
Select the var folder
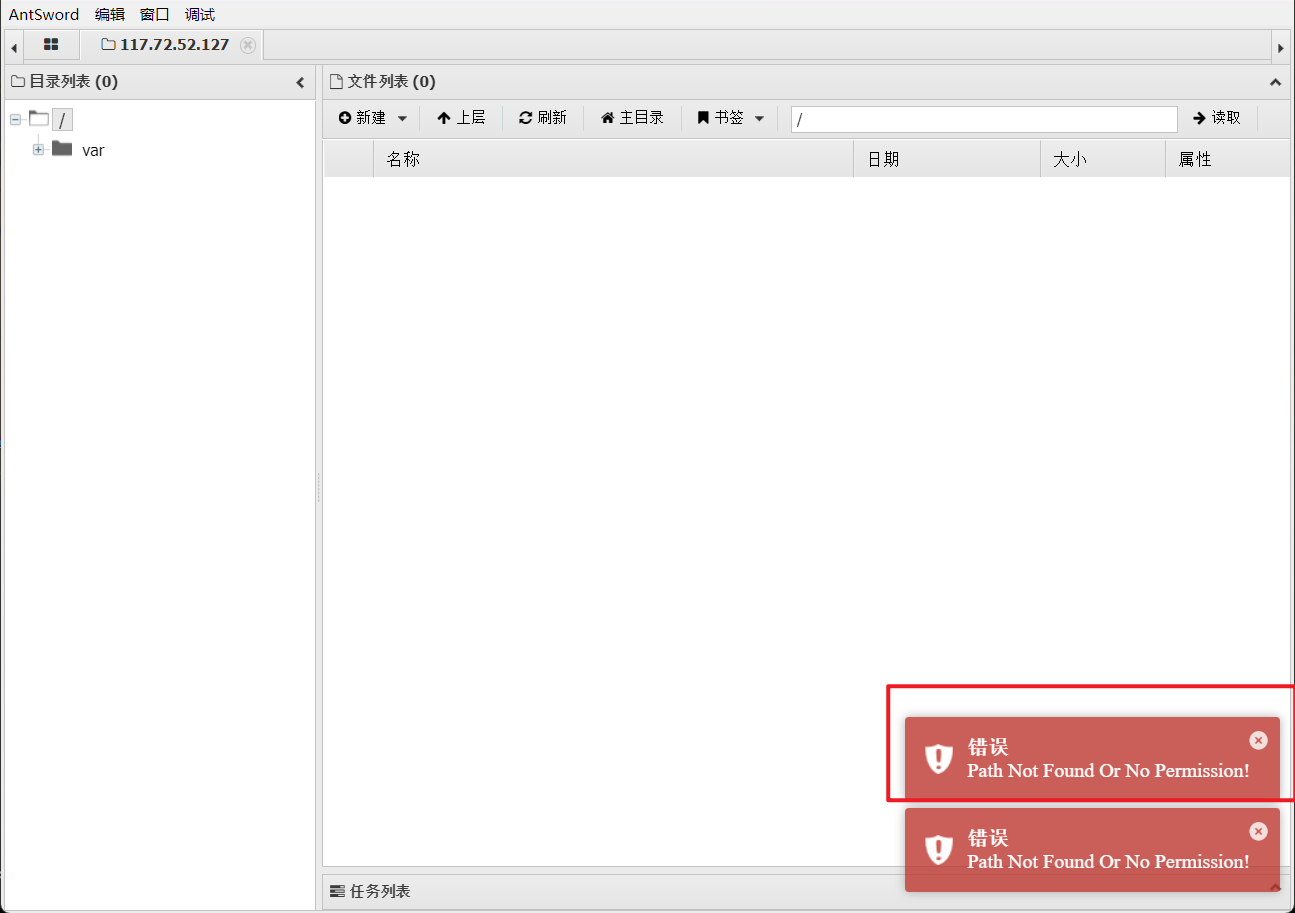tap(93, 150)
